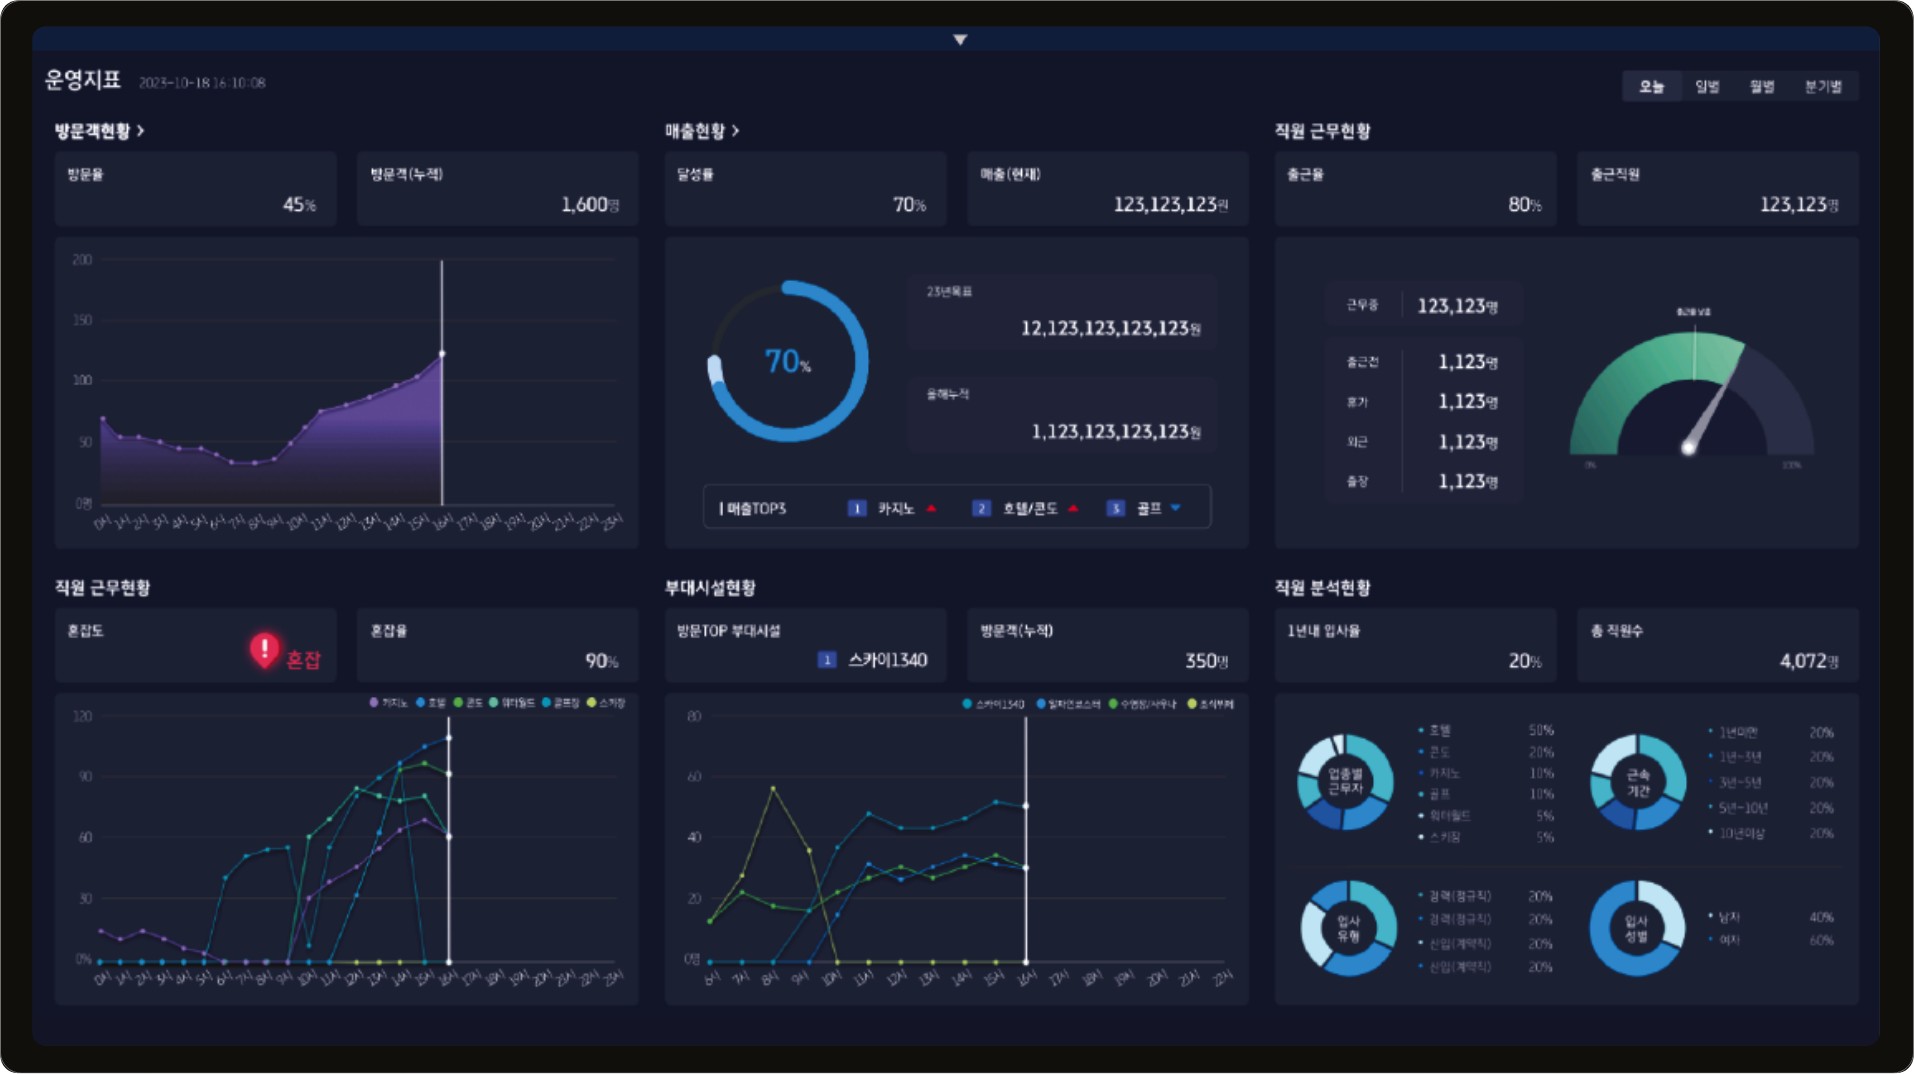Image resolution: width=1914 pixels, height=1074 pixels.
Task: Toggle the yellow rightmost legend in facilities chart
Action: click(x=1210, y=704)
